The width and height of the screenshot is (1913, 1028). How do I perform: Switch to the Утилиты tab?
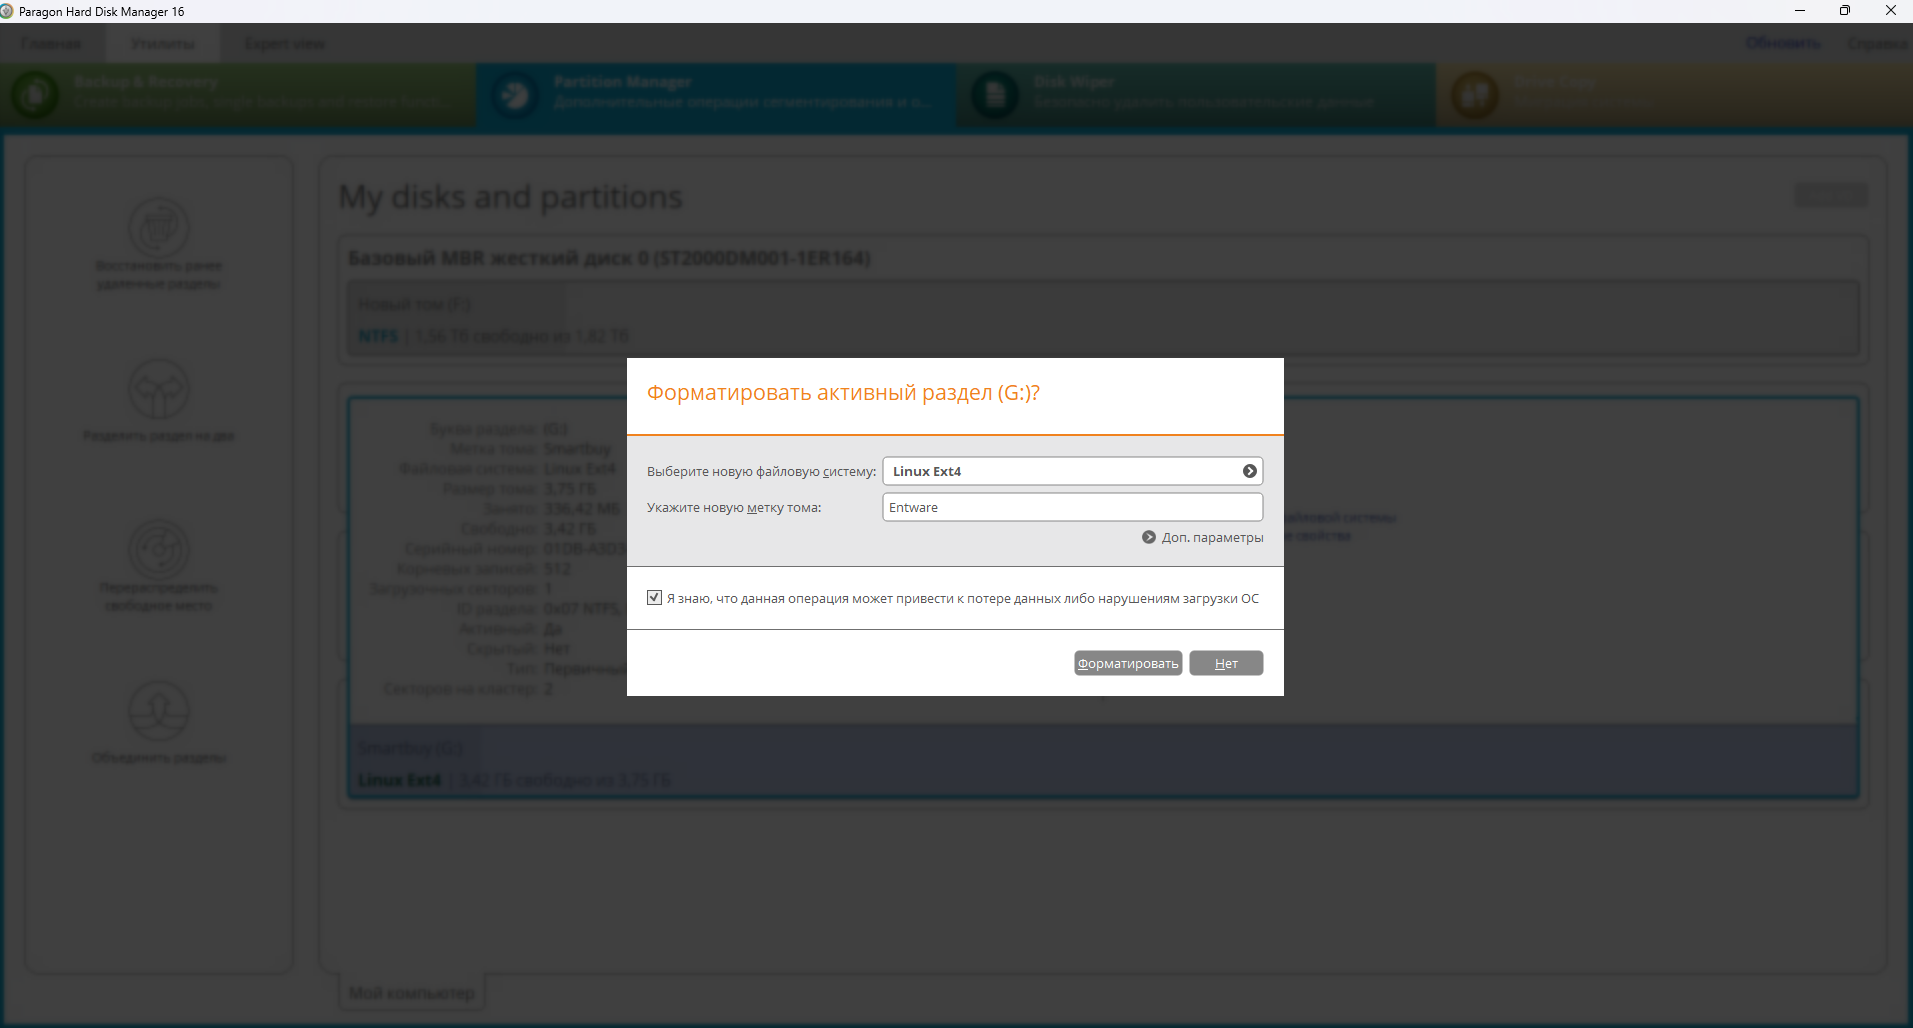[163, 44]
